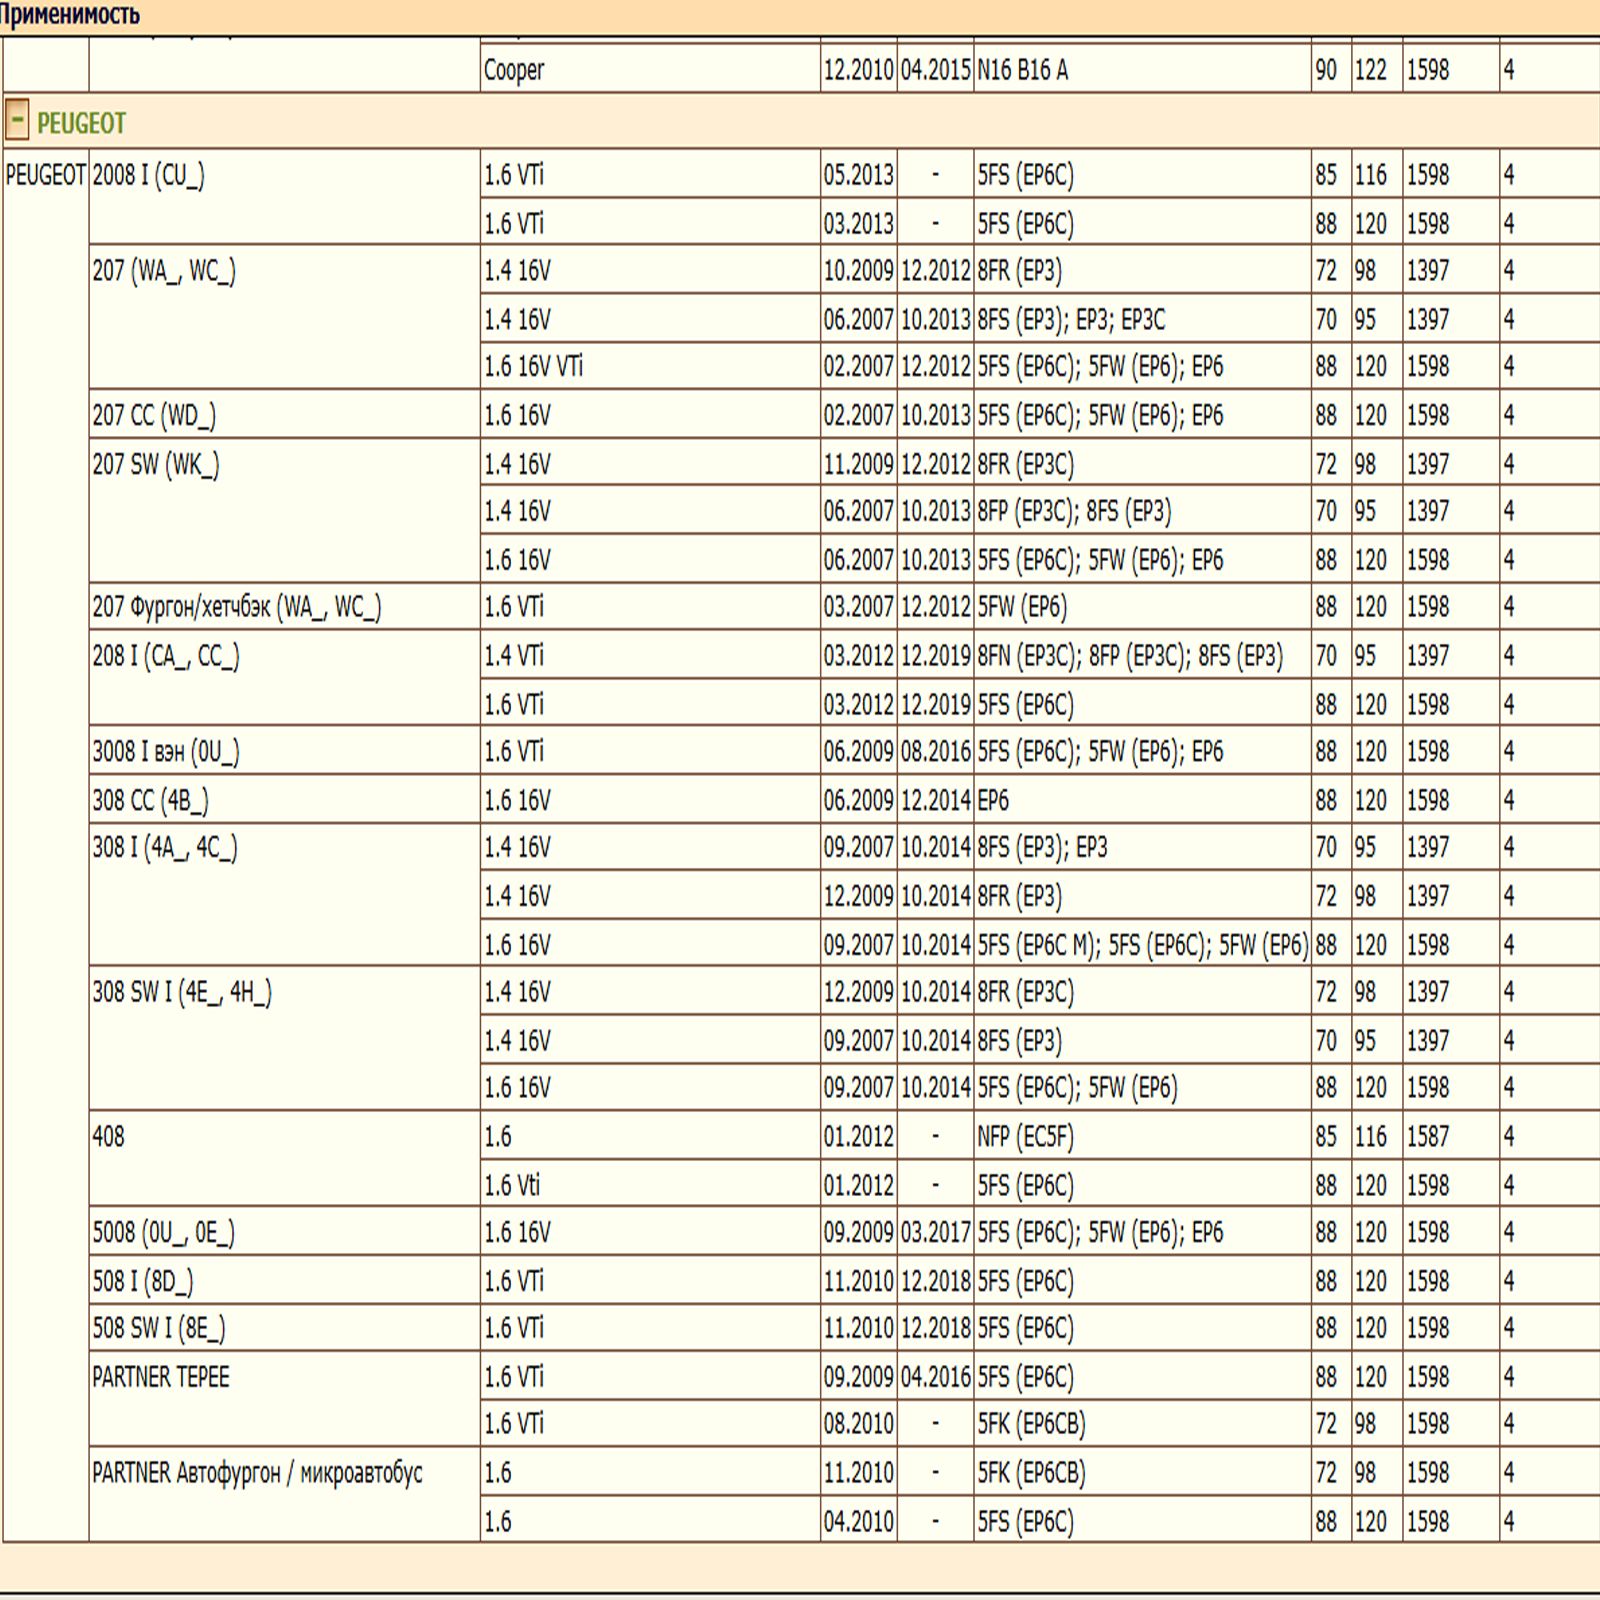Screen dimensions: 1600x1600
Task: Select the 408 model cell
Action: coord(109,1137)
